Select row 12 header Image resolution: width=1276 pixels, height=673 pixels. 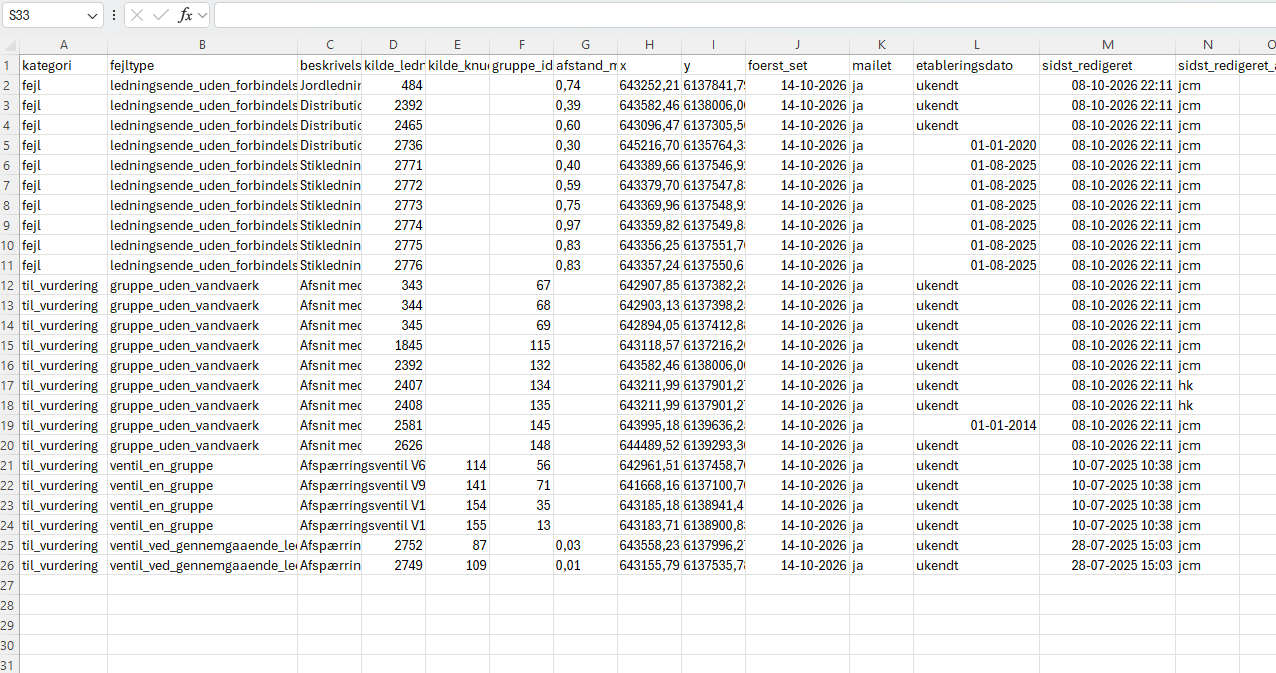tap(10, 285)
